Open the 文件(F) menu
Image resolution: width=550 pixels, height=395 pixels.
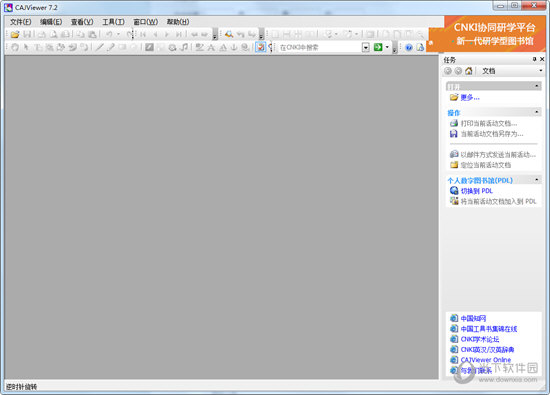coord(20,22)
